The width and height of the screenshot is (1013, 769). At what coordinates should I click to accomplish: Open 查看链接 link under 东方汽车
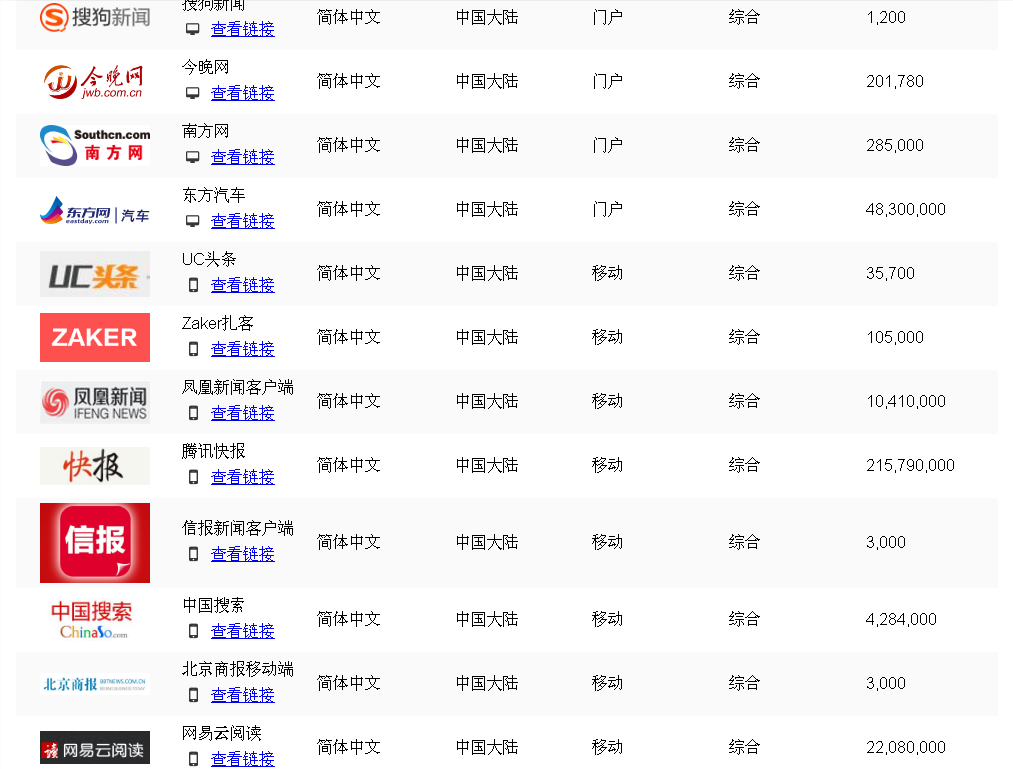243,221
